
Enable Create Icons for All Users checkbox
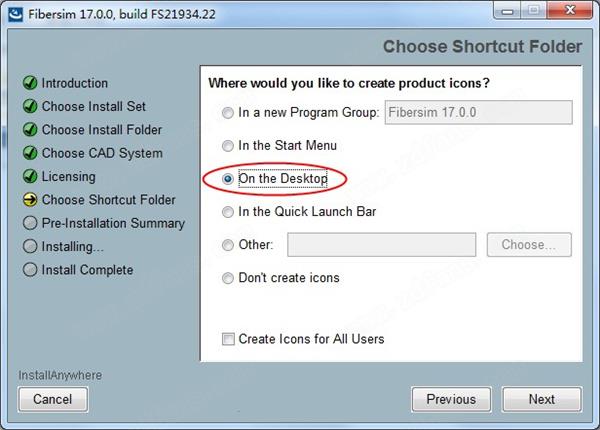point(228,339)
